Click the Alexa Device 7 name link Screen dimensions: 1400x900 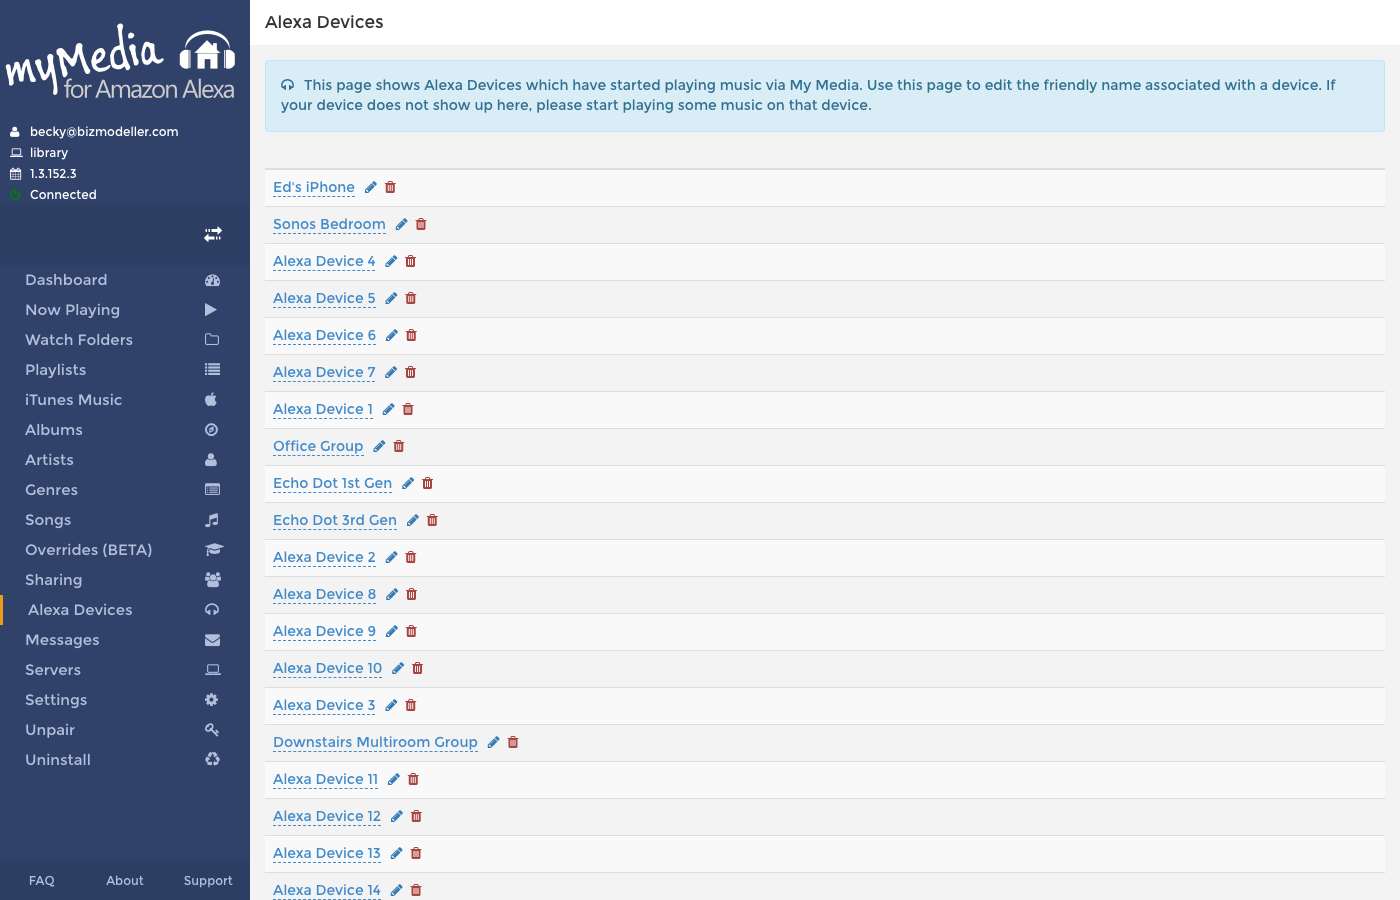(324, 373)
